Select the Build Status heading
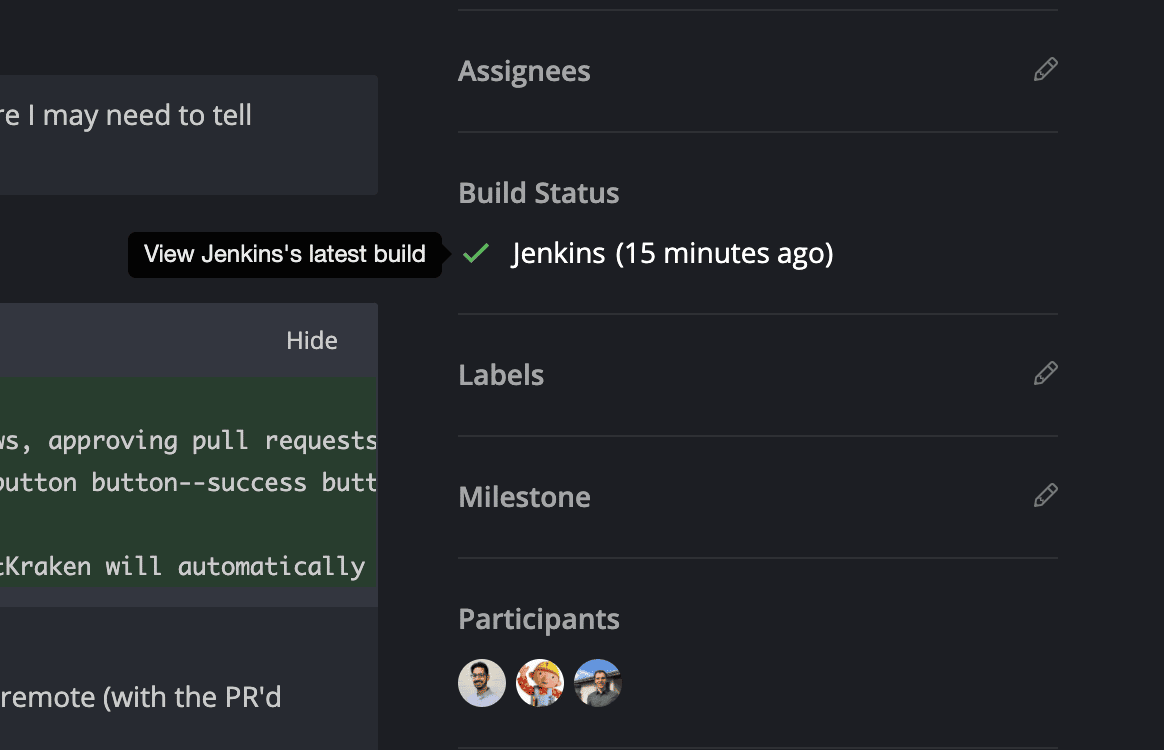Screen dimensions: 1164x750 tap(538, 192)
